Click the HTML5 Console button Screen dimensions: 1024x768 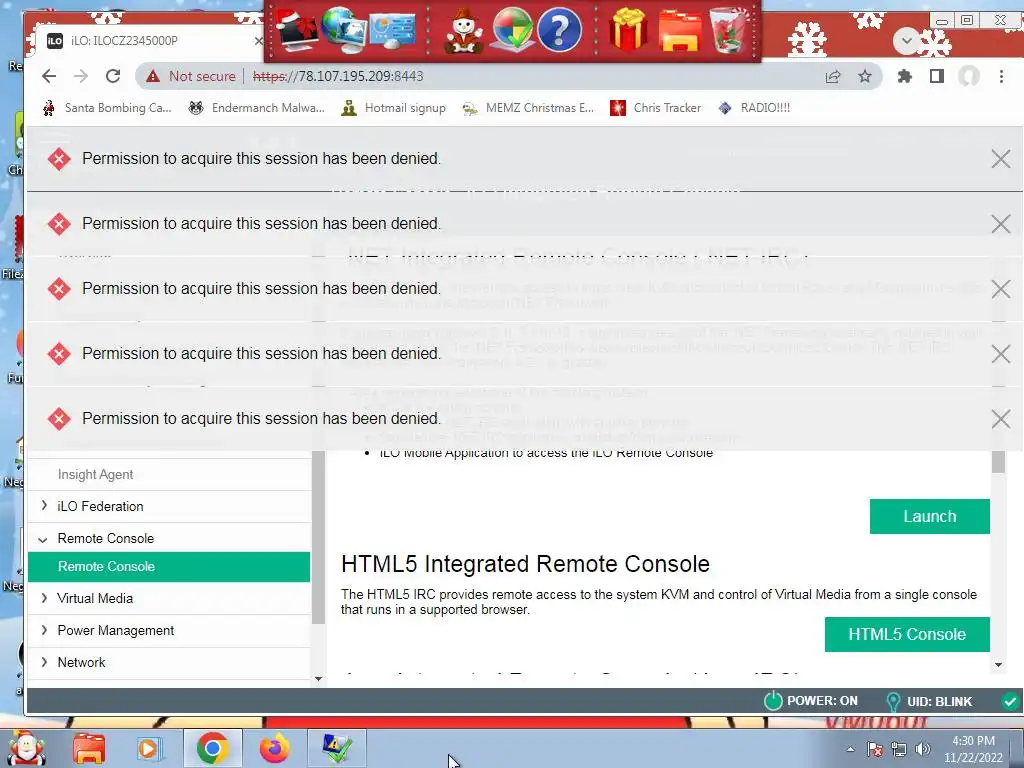906,634
